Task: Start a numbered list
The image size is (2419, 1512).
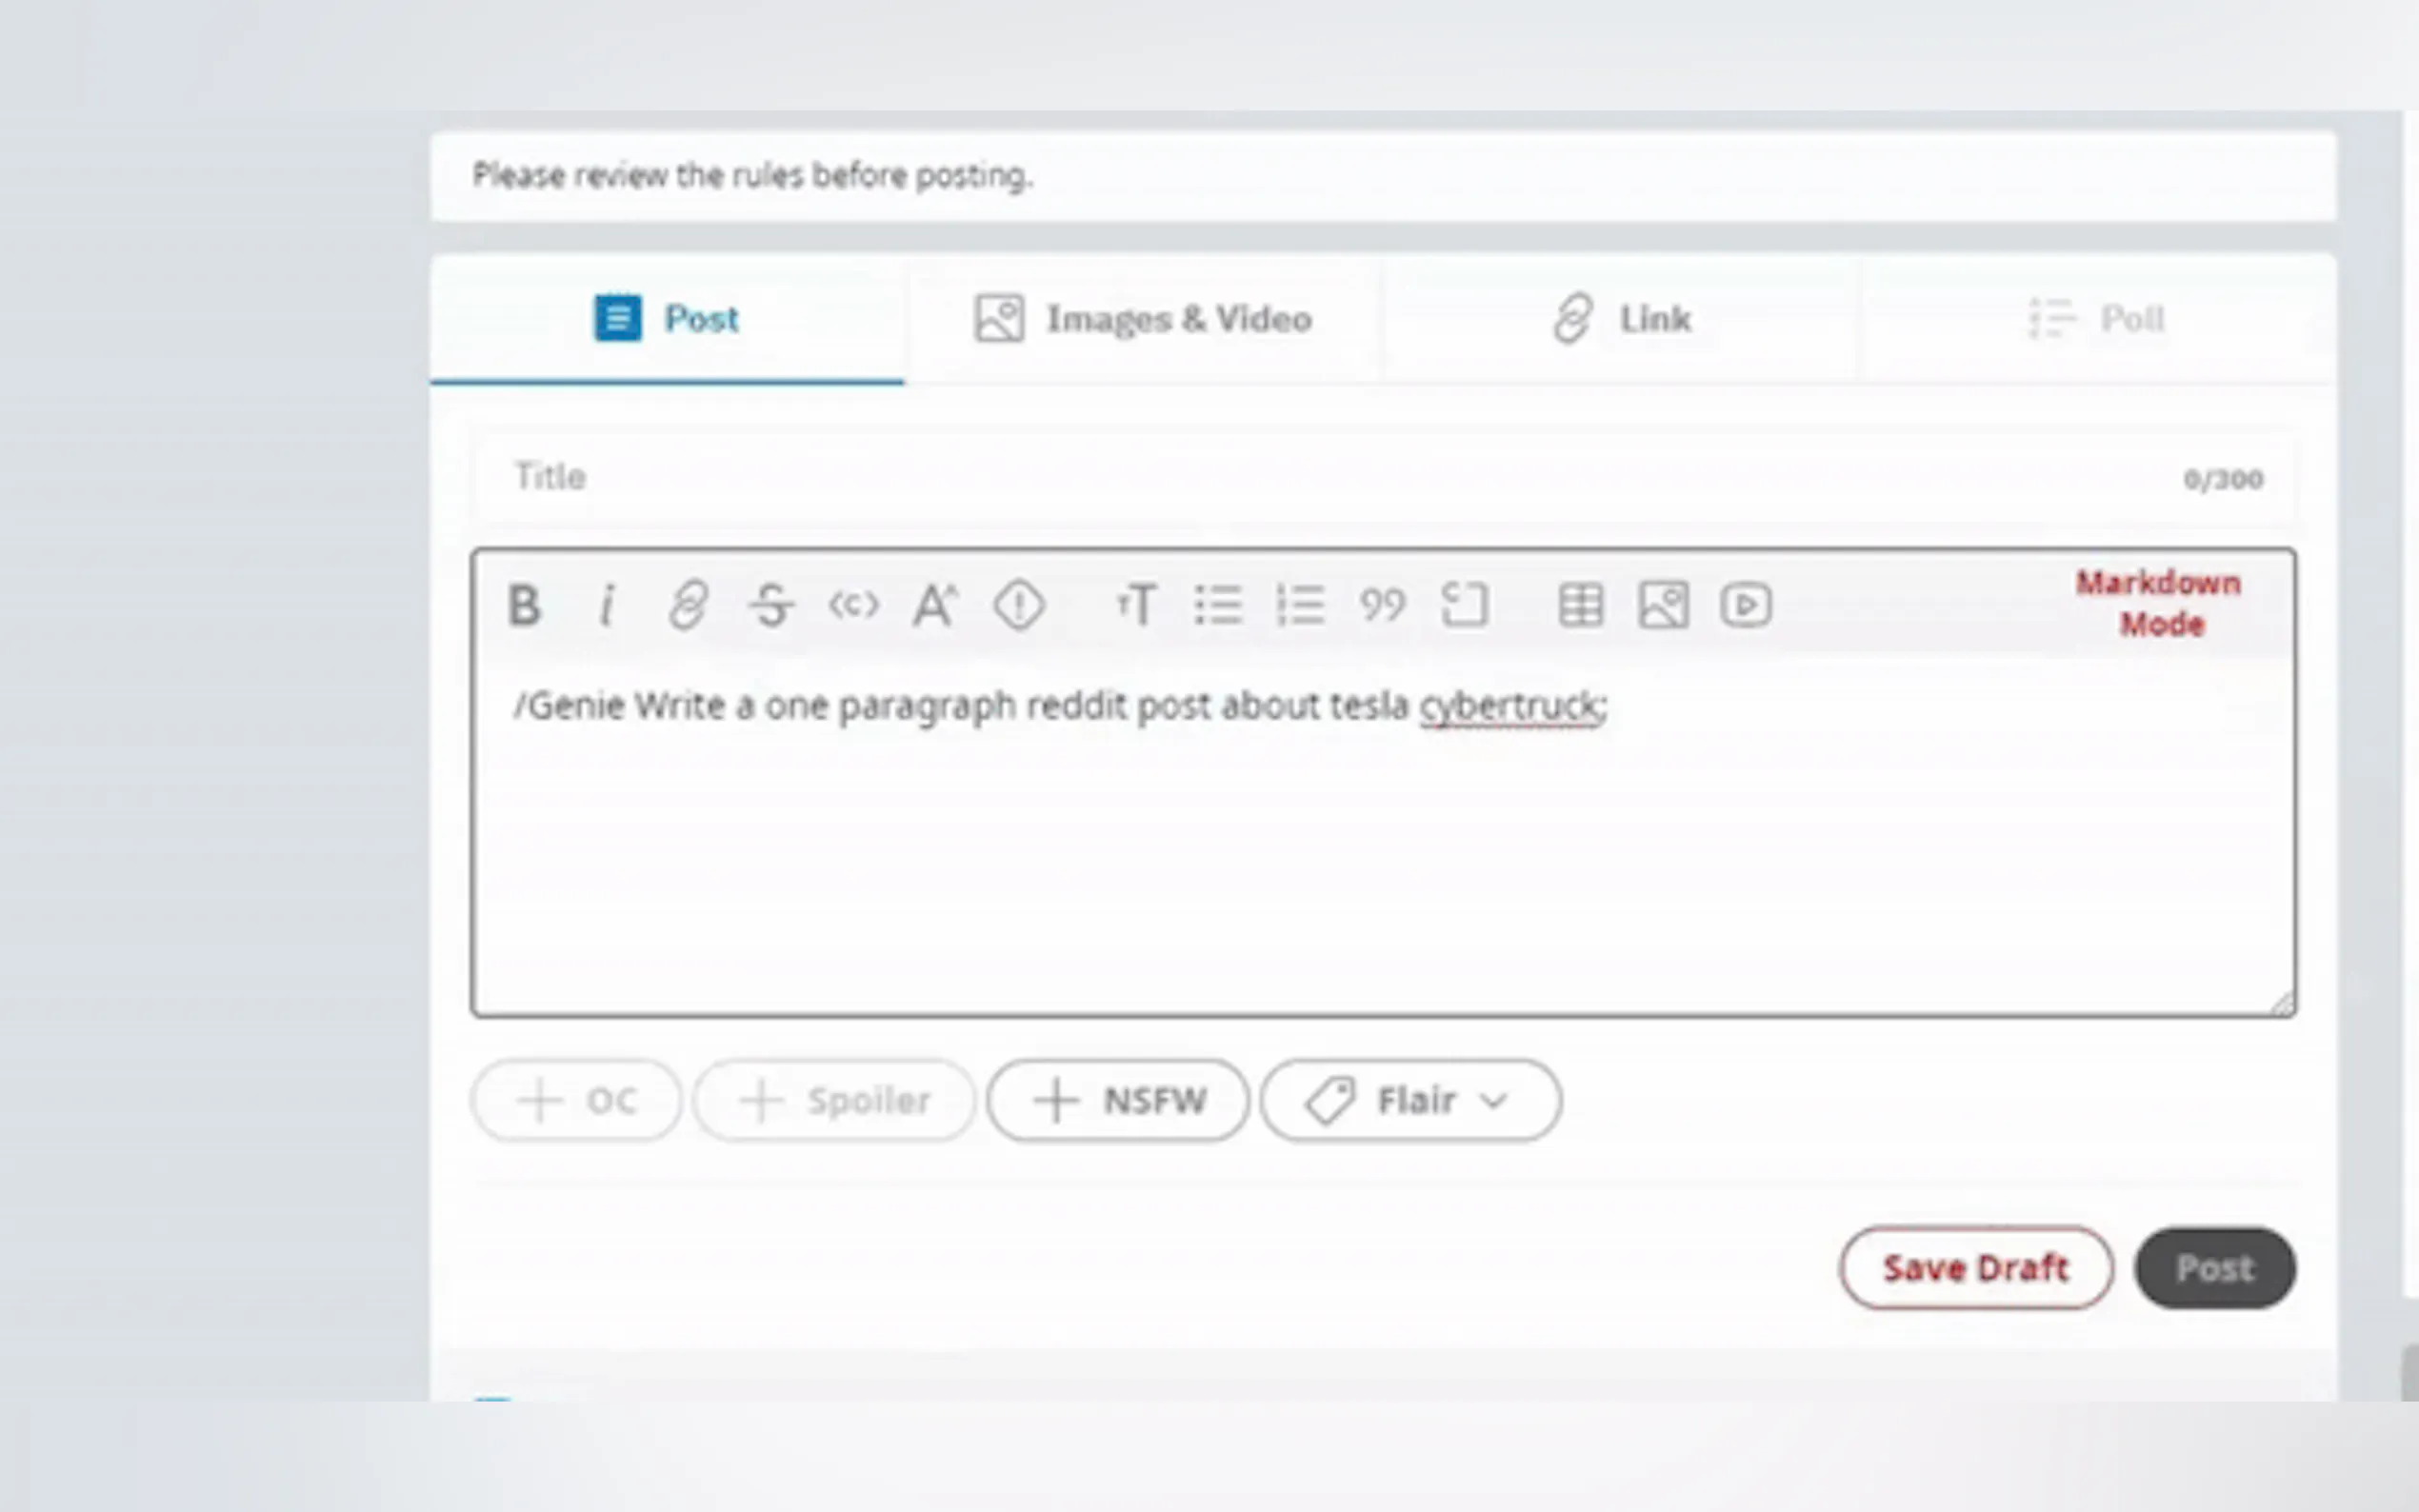Action: point(1300,605)
